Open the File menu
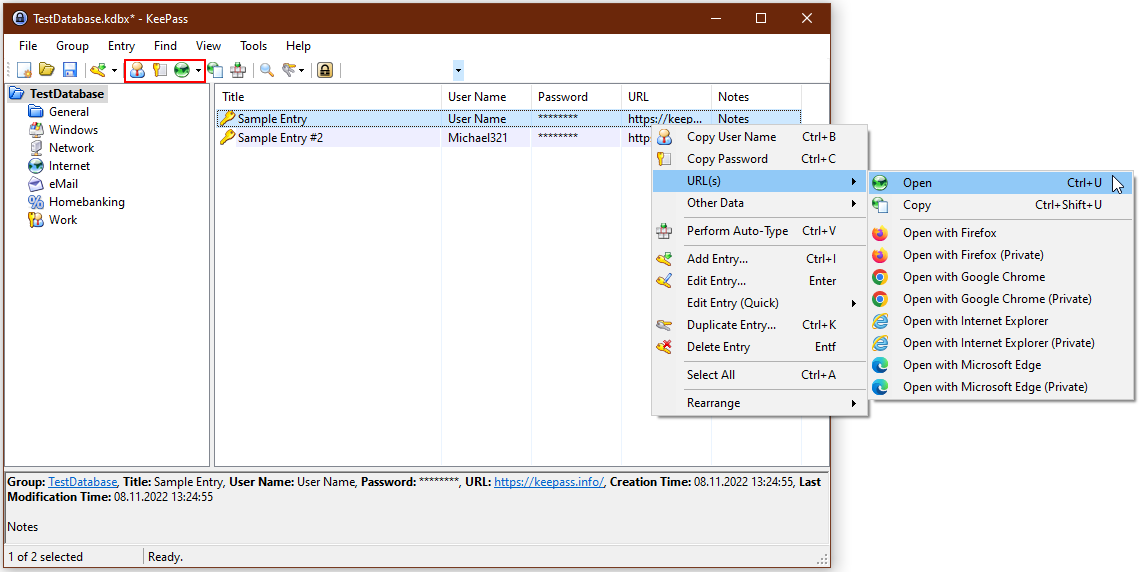Image resolution: width=1144 pixels, height=572 pixels. point(28,45)
